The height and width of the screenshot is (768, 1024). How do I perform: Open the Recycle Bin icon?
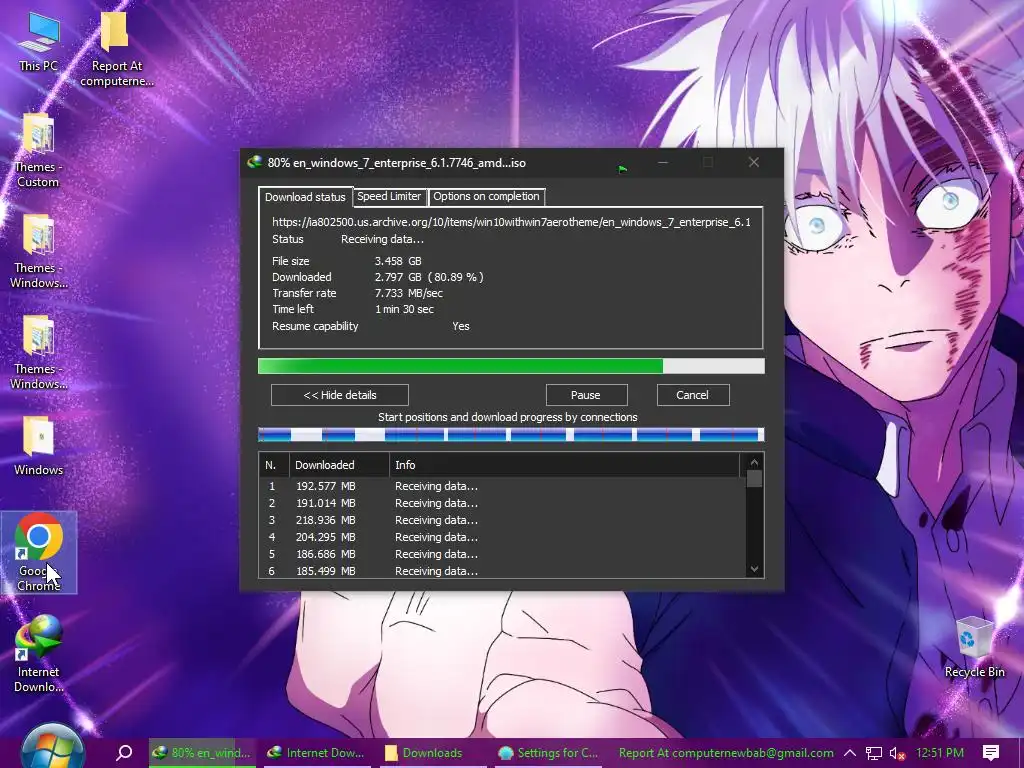pos(974,647)
